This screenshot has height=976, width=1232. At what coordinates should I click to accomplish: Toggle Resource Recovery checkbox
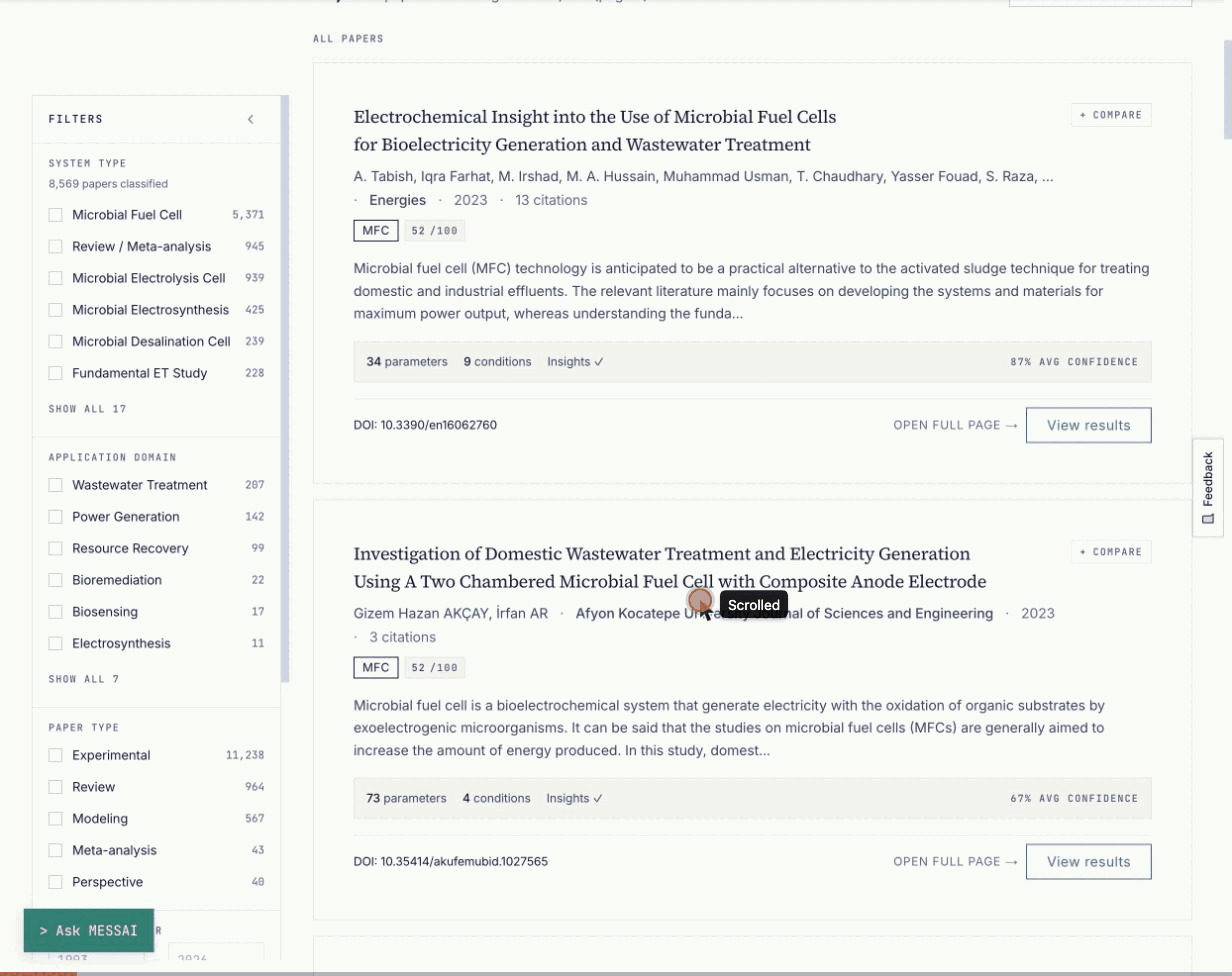55,548
